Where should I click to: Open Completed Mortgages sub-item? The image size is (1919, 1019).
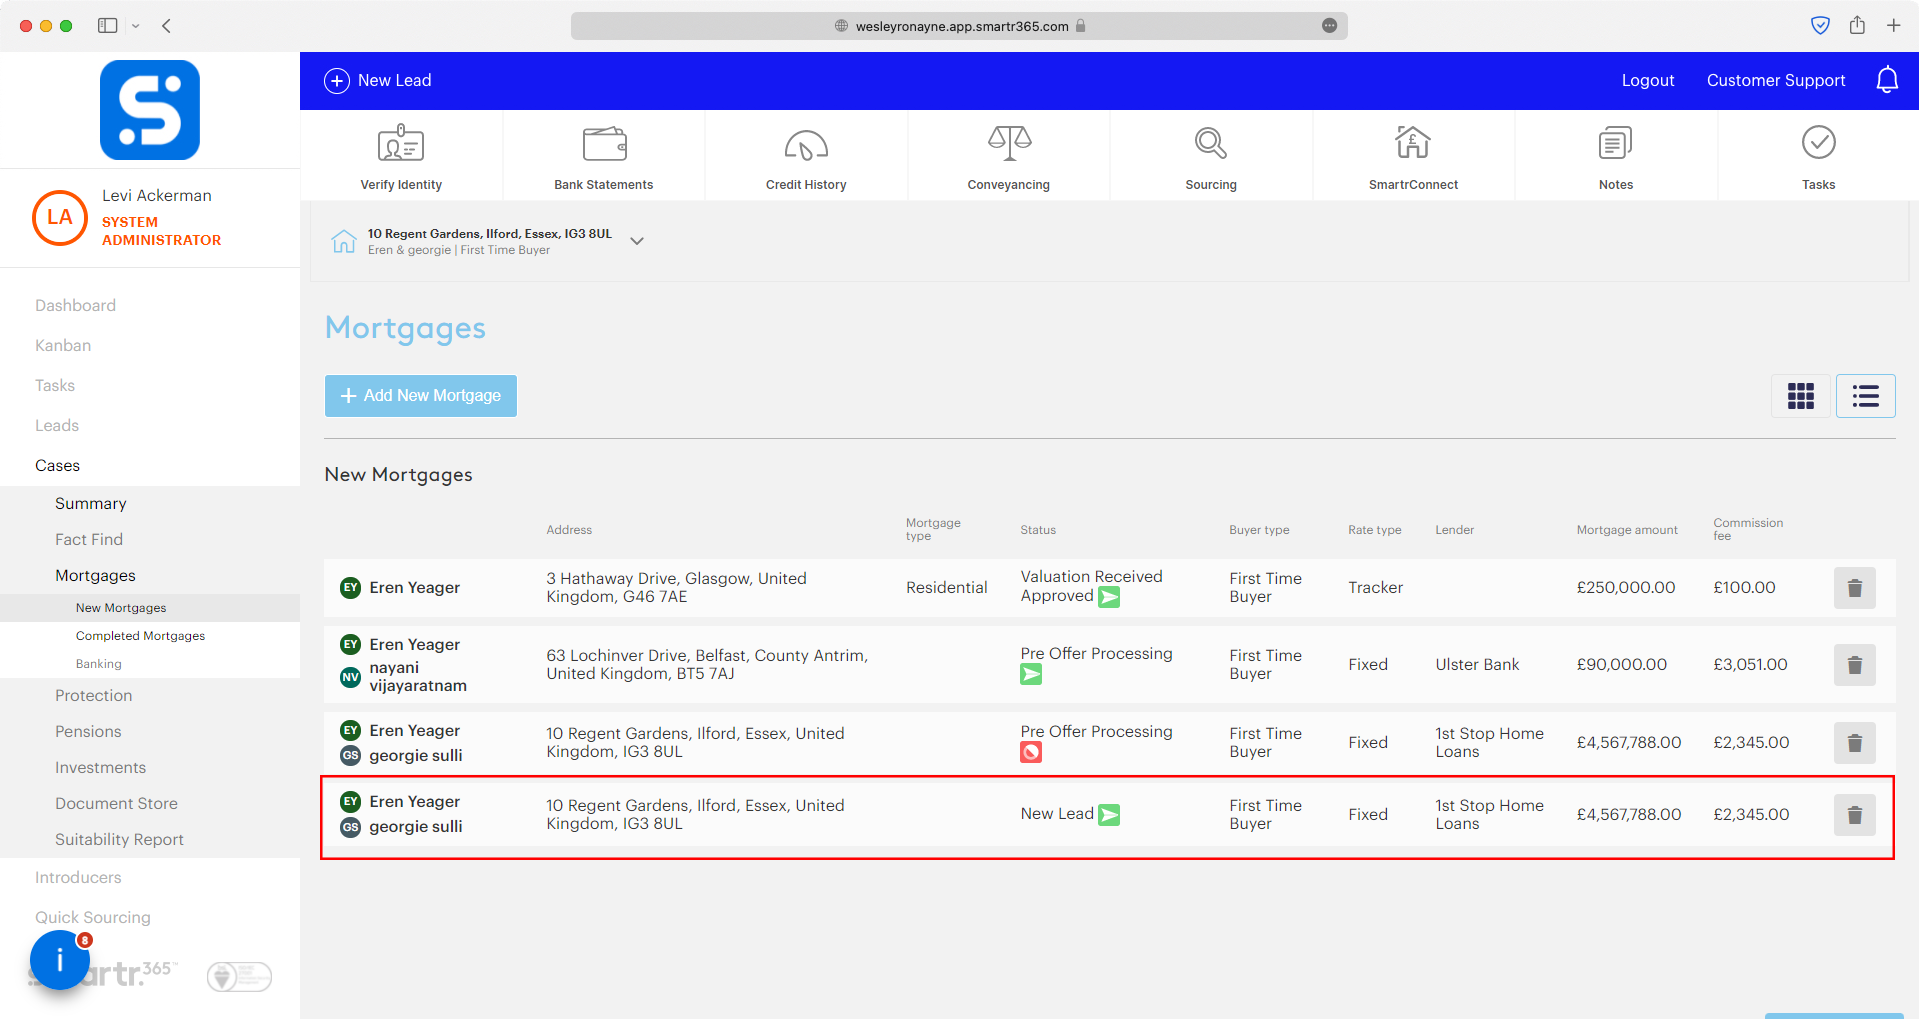pos(140,636)
